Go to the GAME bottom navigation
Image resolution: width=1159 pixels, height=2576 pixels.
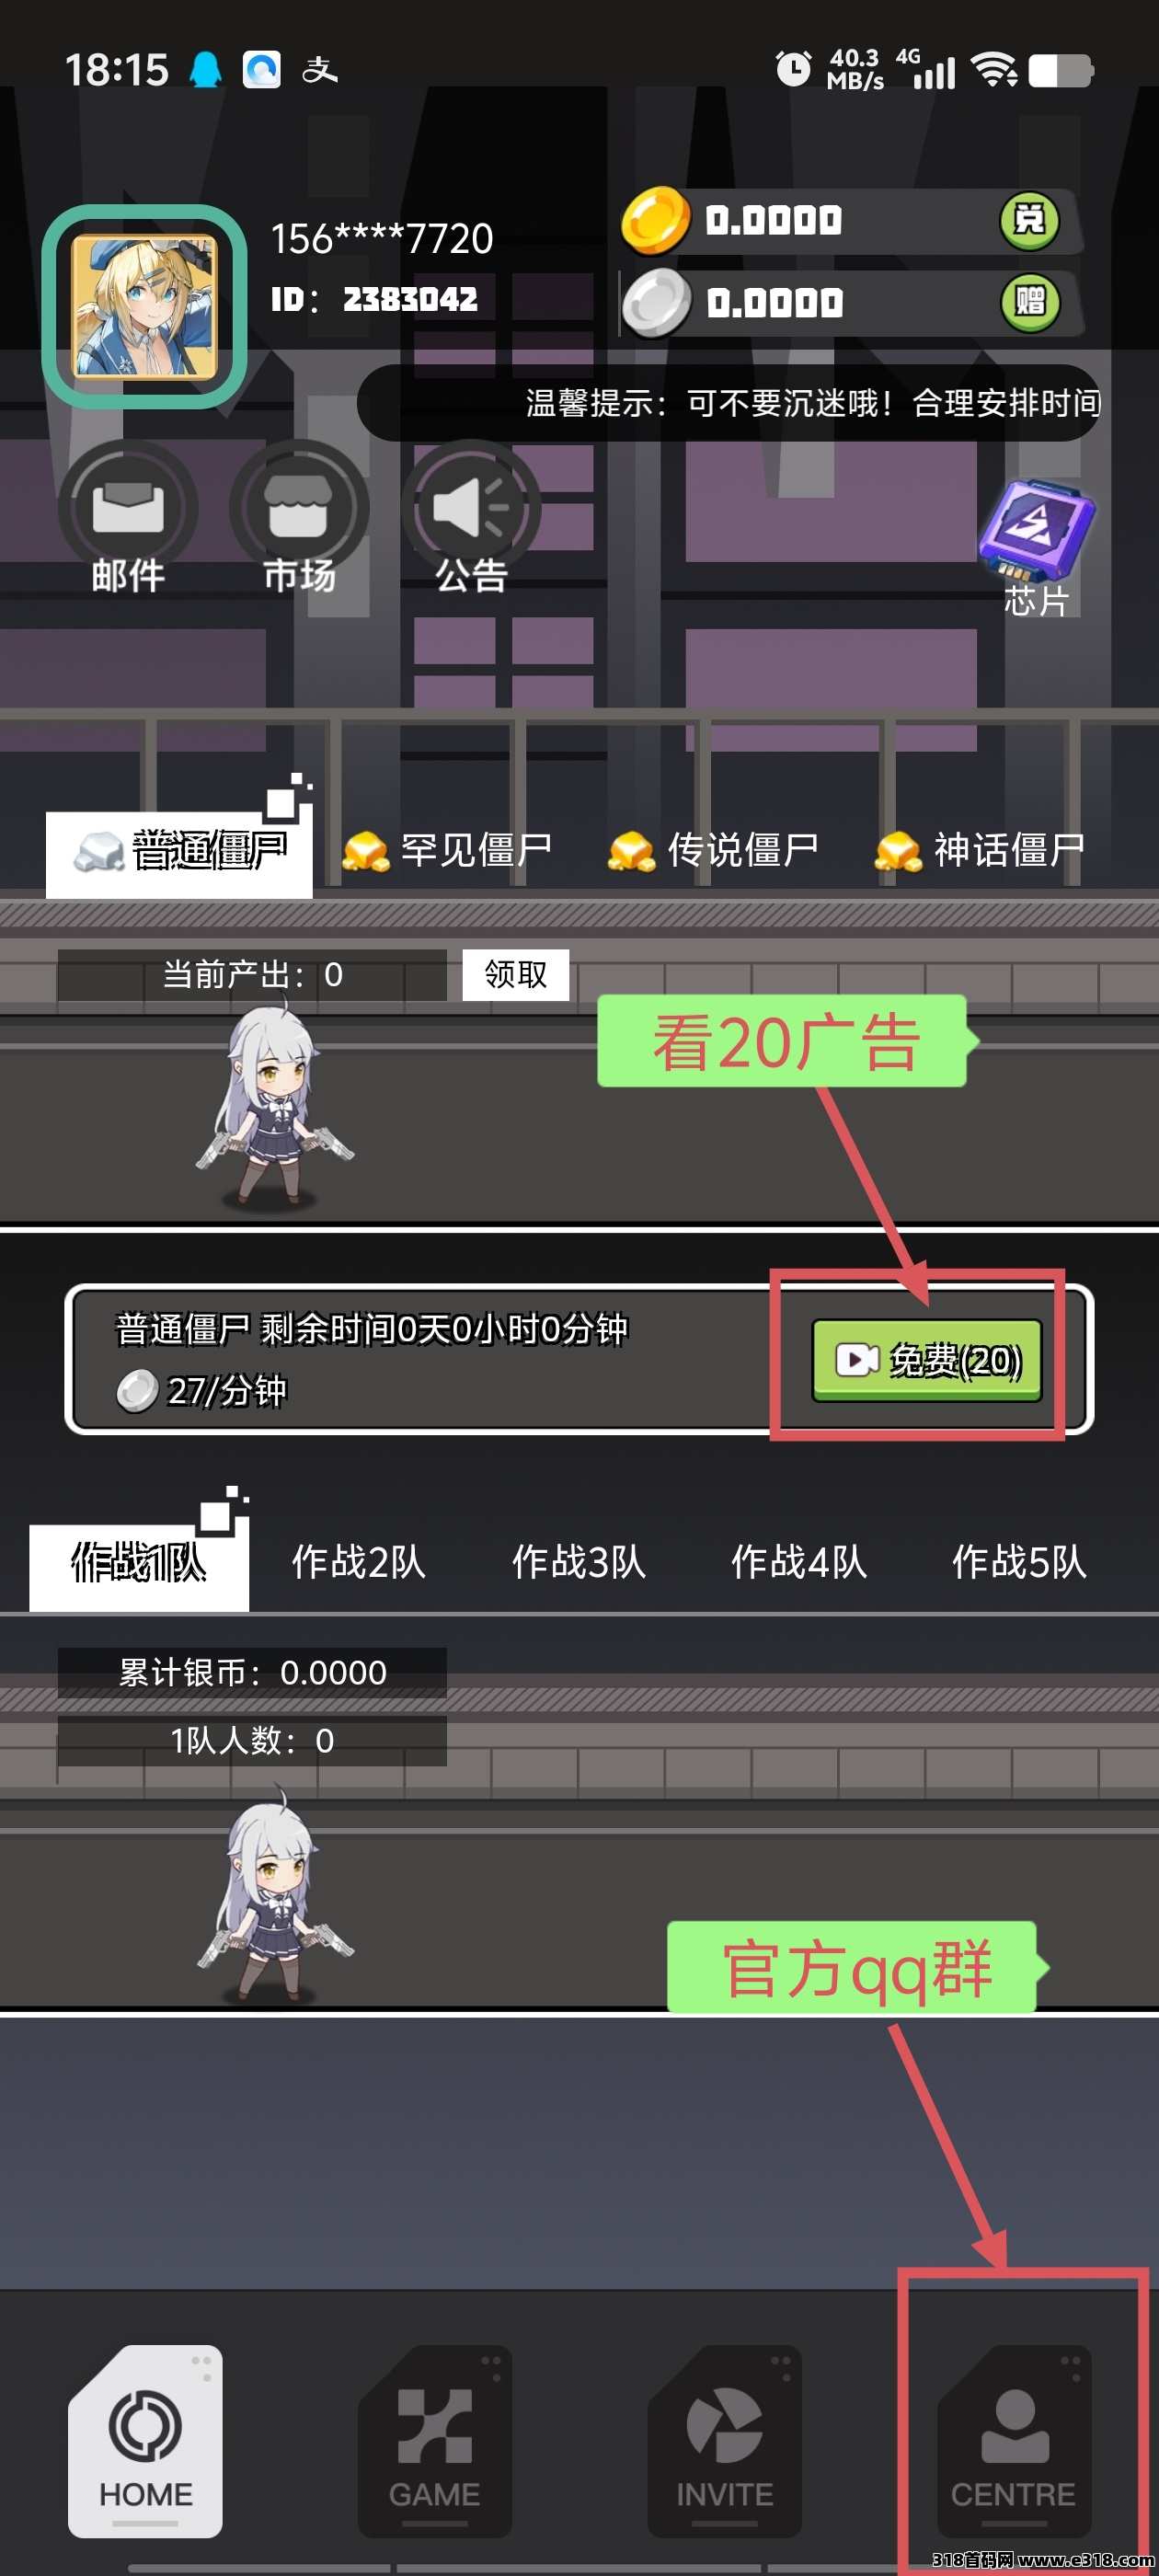tap(435, 2441)
